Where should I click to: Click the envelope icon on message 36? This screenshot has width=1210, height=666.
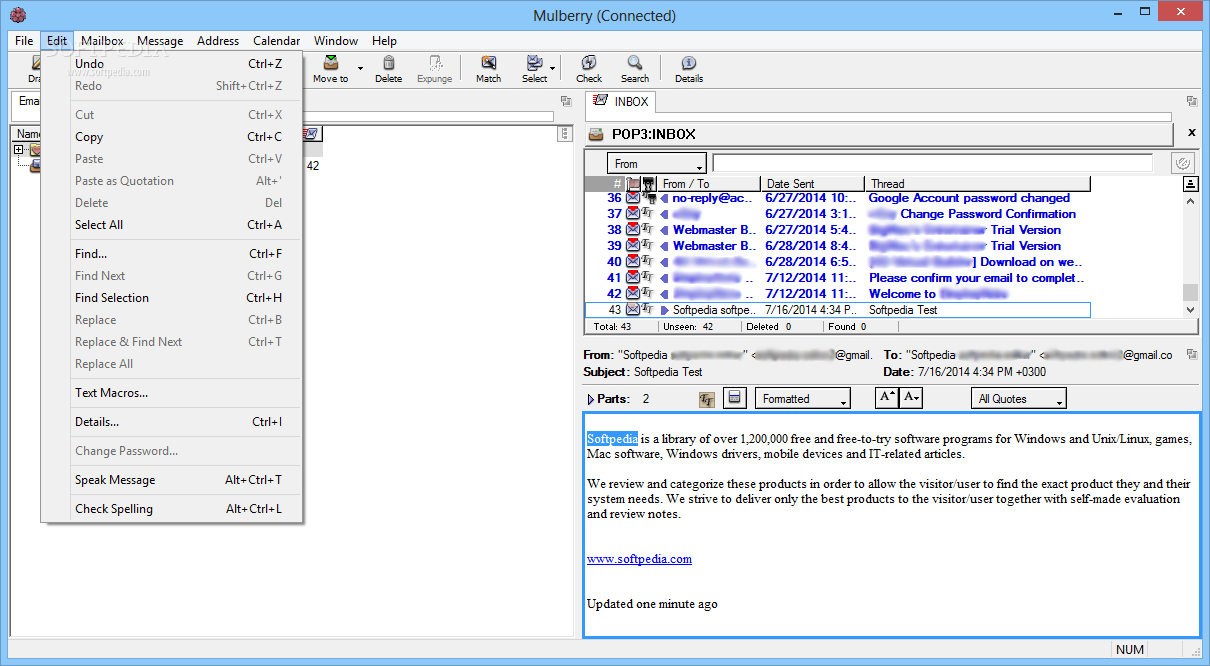[x=633, y=198]
